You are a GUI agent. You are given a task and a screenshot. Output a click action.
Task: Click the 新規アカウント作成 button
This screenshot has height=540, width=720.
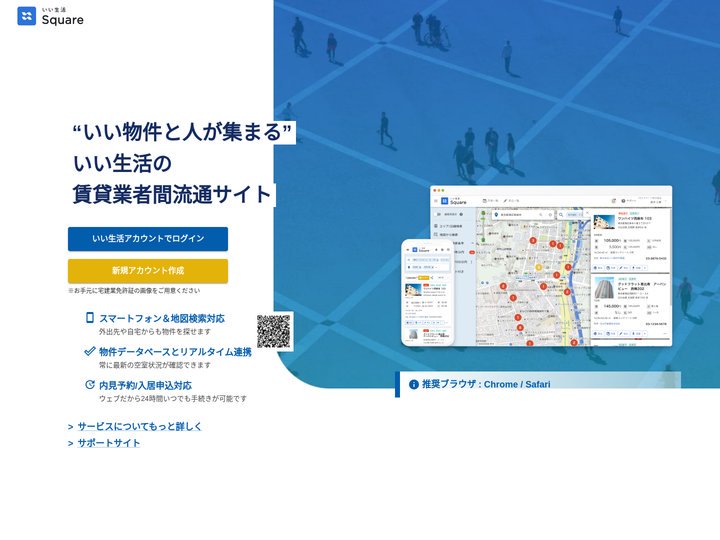(x=148, y=271)
